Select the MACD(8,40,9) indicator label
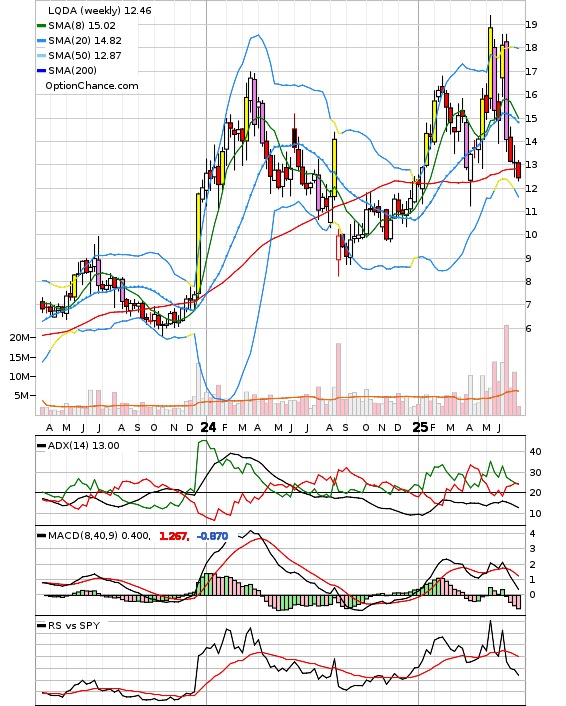 coord(99,536)
